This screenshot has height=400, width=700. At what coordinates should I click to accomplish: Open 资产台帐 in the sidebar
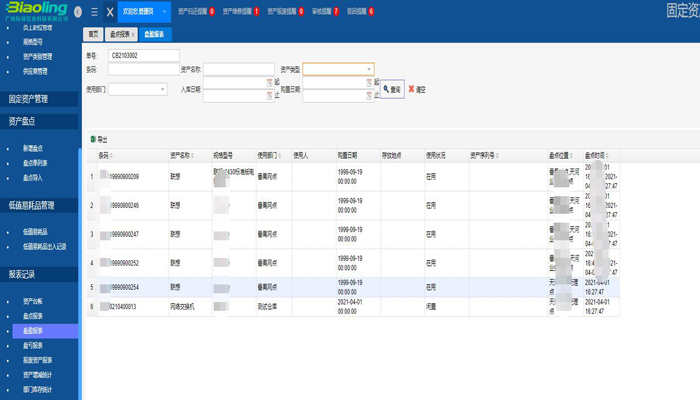tap(34, 301)
